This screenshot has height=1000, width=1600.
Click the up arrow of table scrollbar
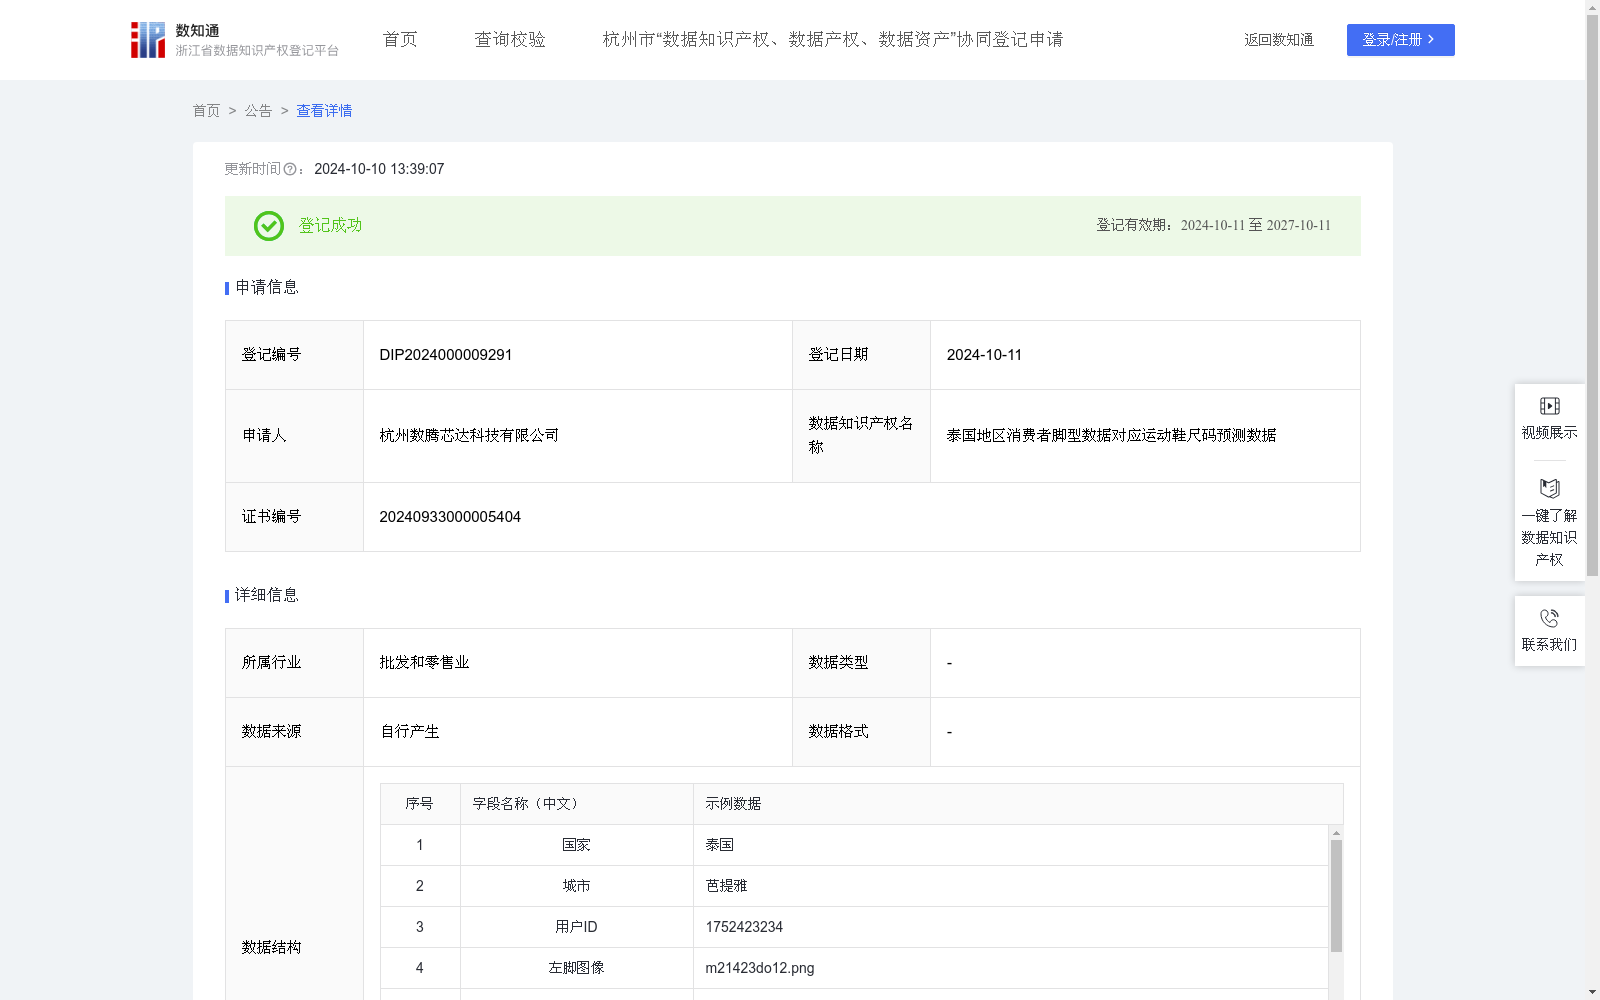click(1336, 832)
